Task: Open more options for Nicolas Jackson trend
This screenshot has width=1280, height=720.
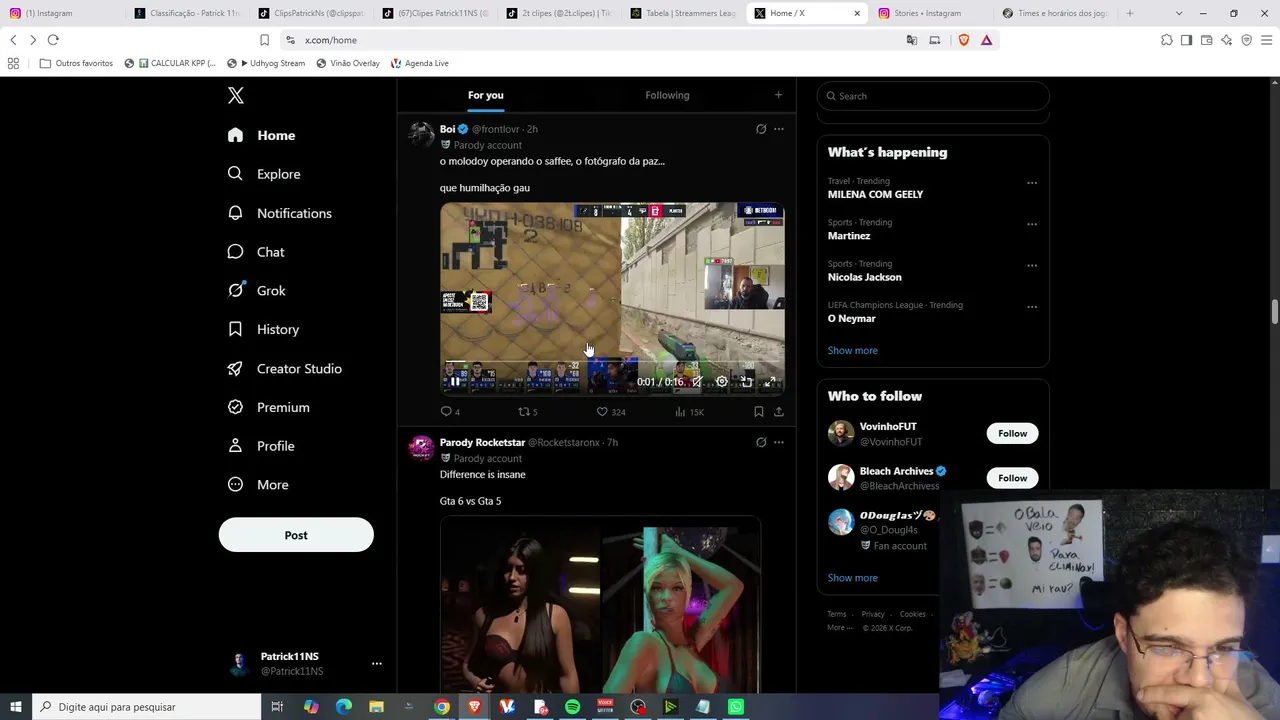Action: pos(1032,266)
